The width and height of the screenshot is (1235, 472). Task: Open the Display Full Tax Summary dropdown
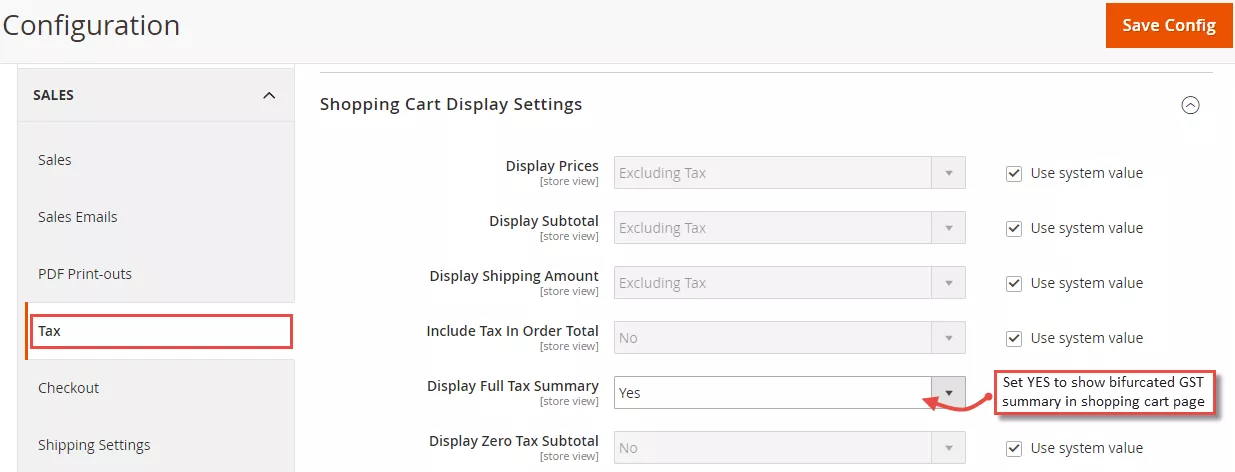(789, 393)
